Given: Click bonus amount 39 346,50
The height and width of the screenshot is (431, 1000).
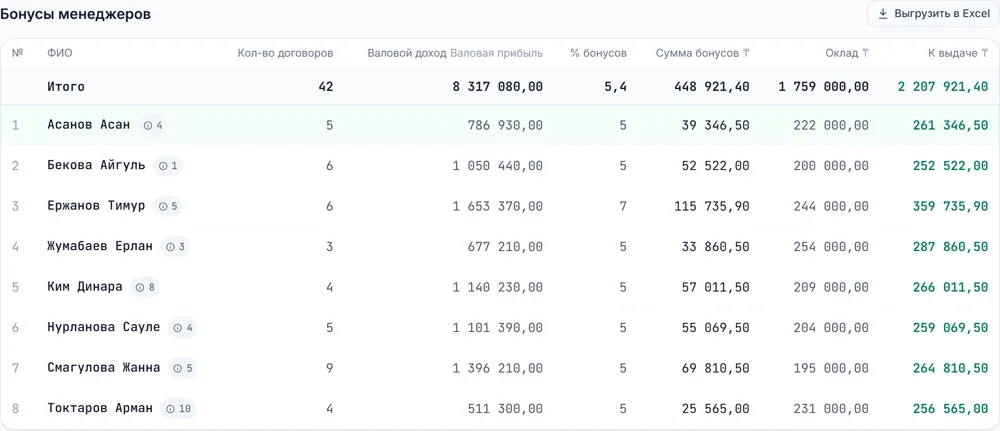Looking at the screenshot, I should coord(716,126).
